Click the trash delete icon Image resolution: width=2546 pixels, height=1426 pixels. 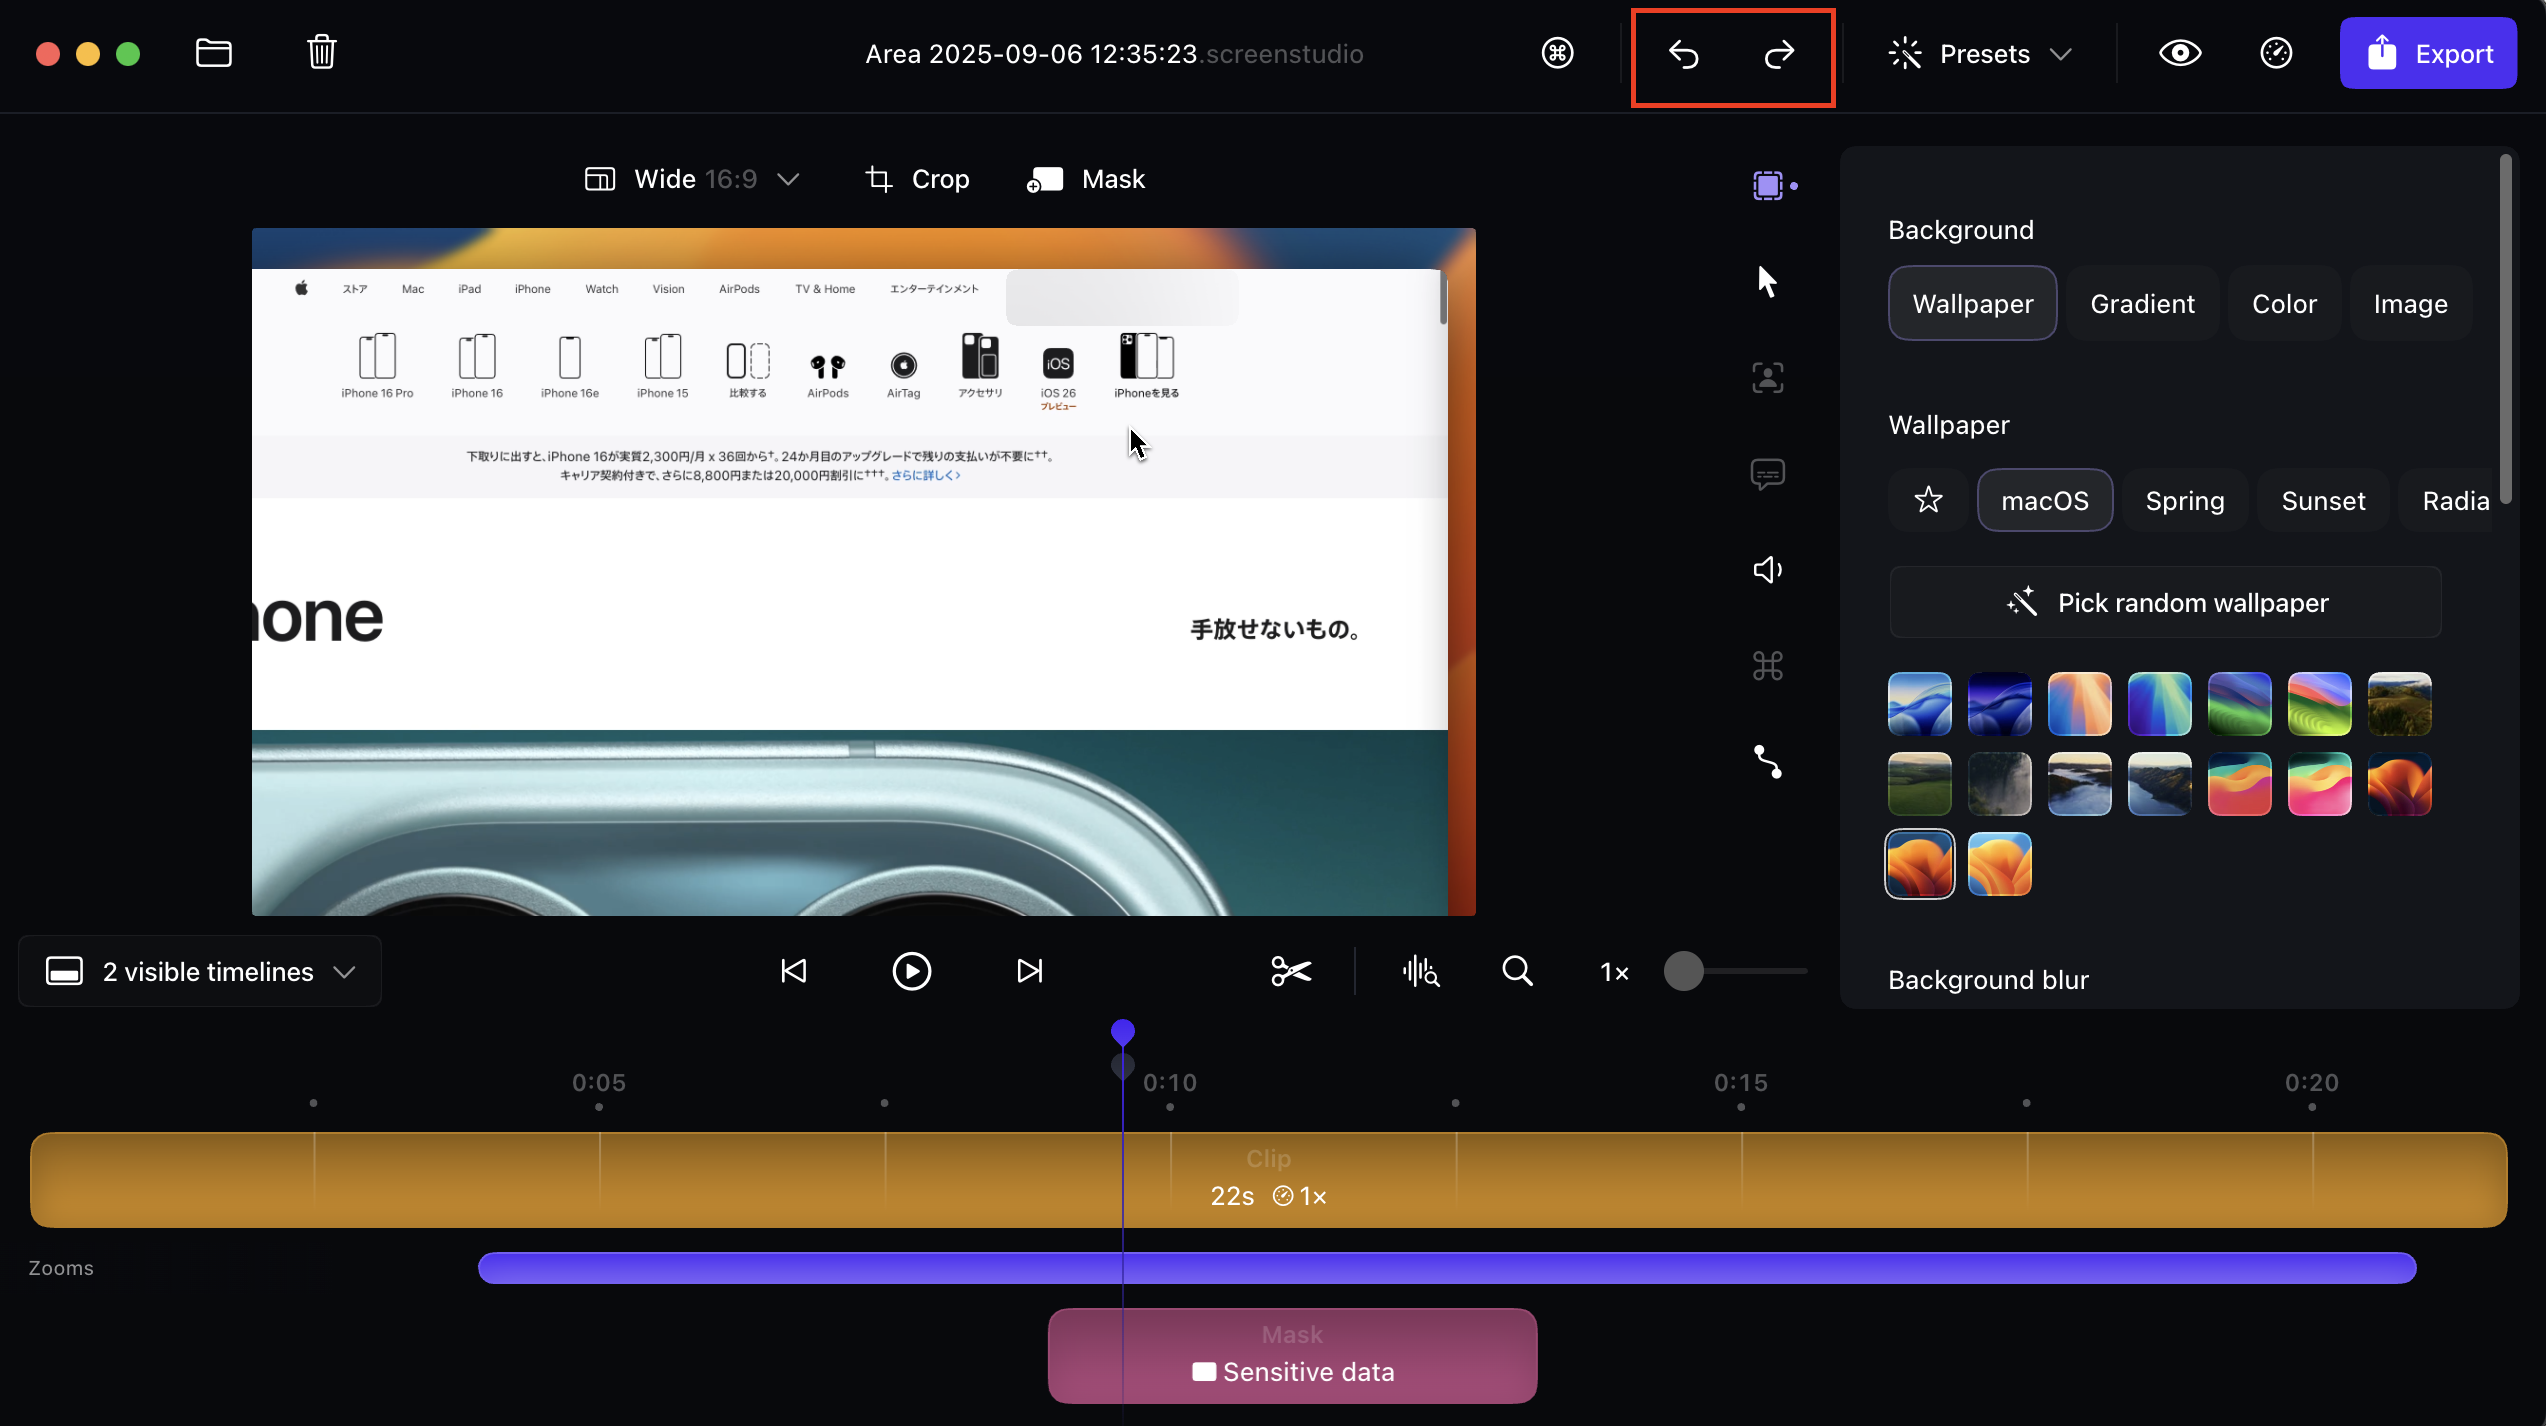(321, 52)
